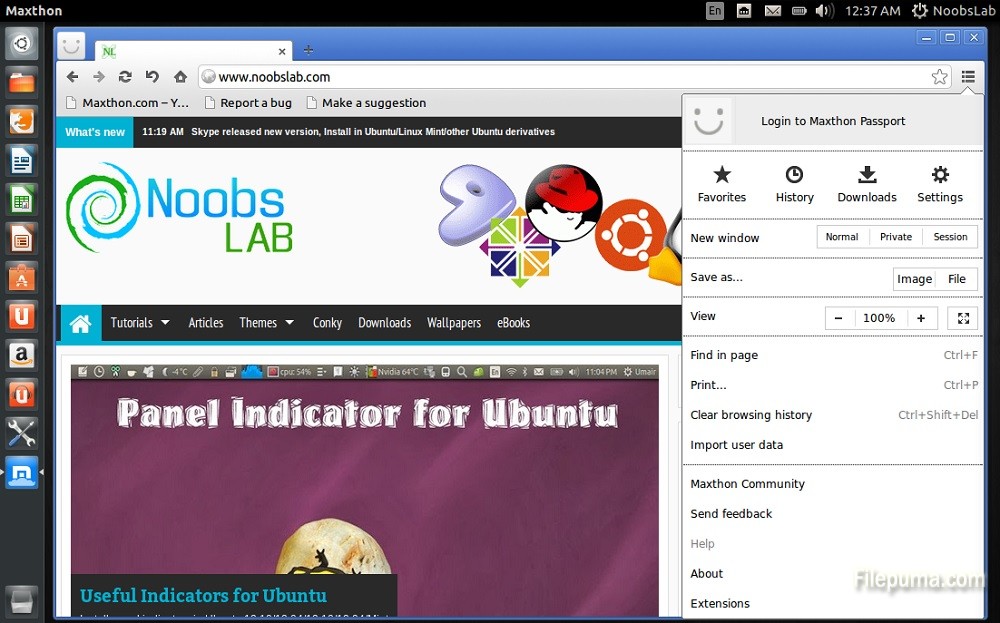Open Downloads from the menu
The image size is (1000, 623).
point(867,184)
